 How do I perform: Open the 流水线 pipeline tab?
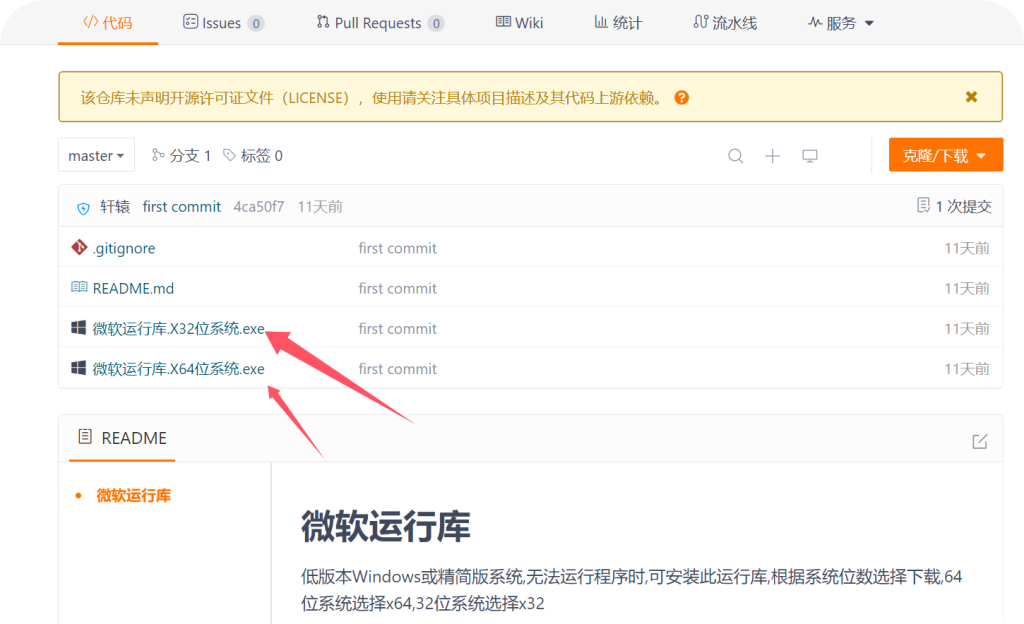(725, 23)
